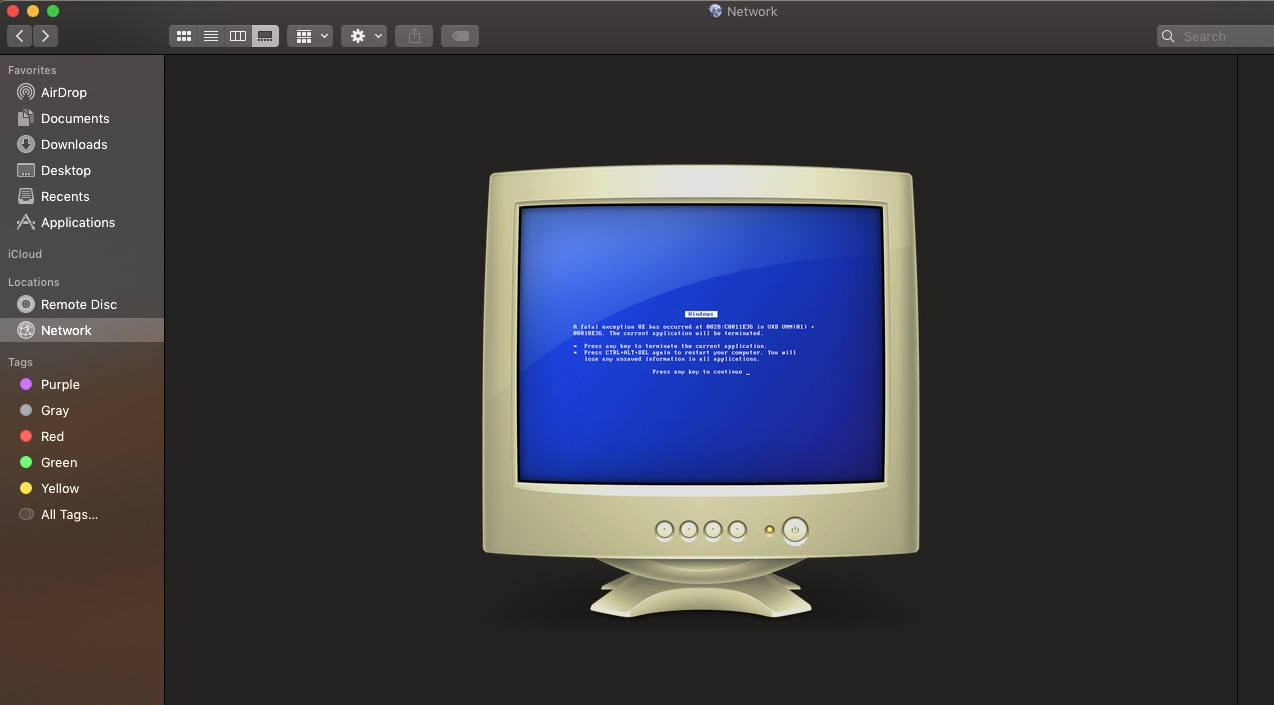Select the Gray tag
The image size is (1274, 705).
(82, 410)
